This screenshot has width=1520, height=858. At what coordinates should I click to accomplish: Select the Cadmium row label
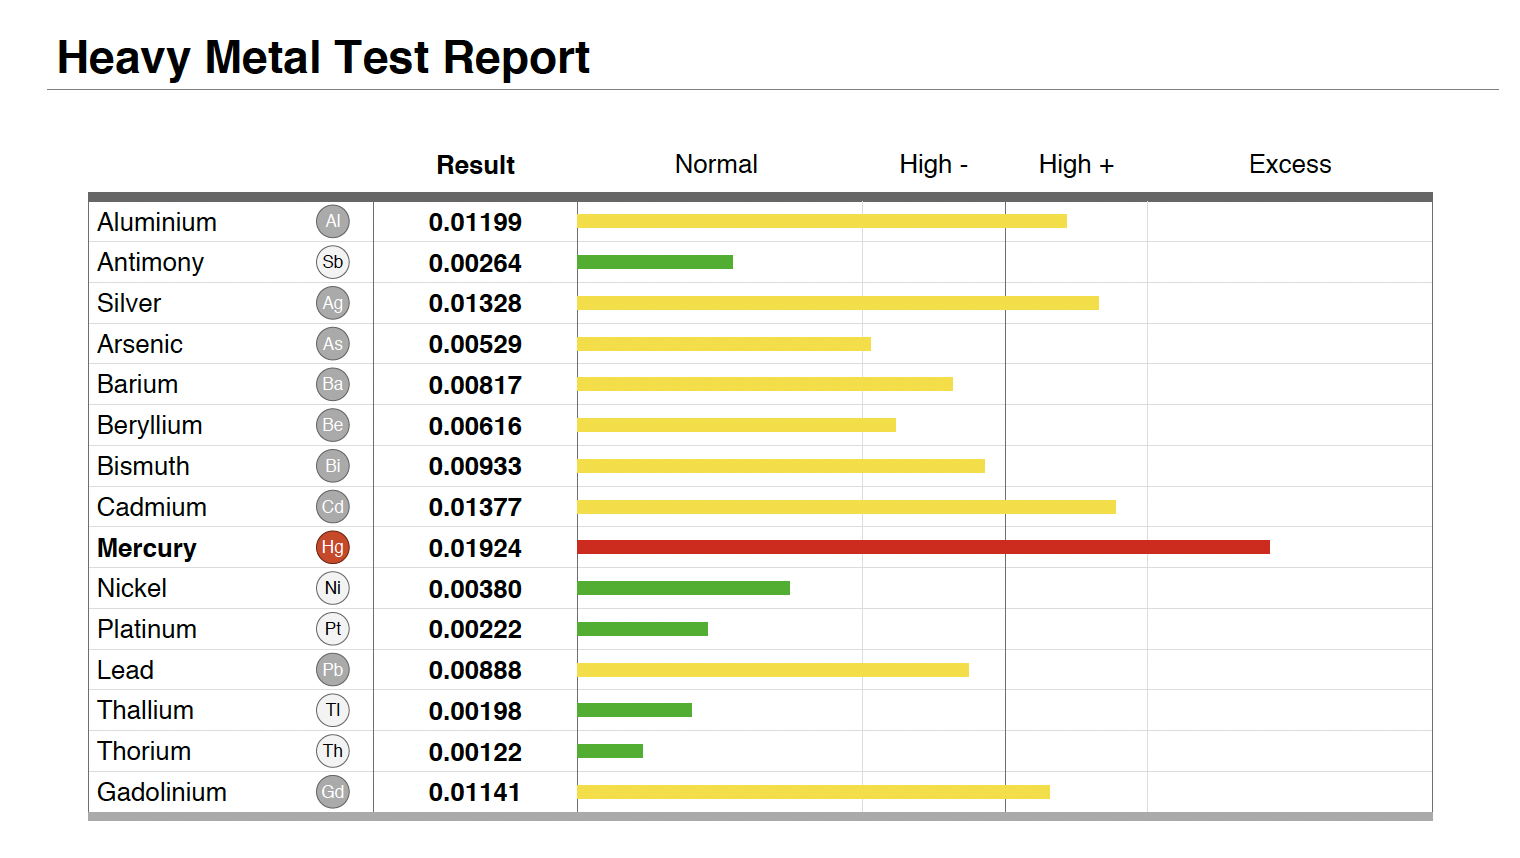152,507
